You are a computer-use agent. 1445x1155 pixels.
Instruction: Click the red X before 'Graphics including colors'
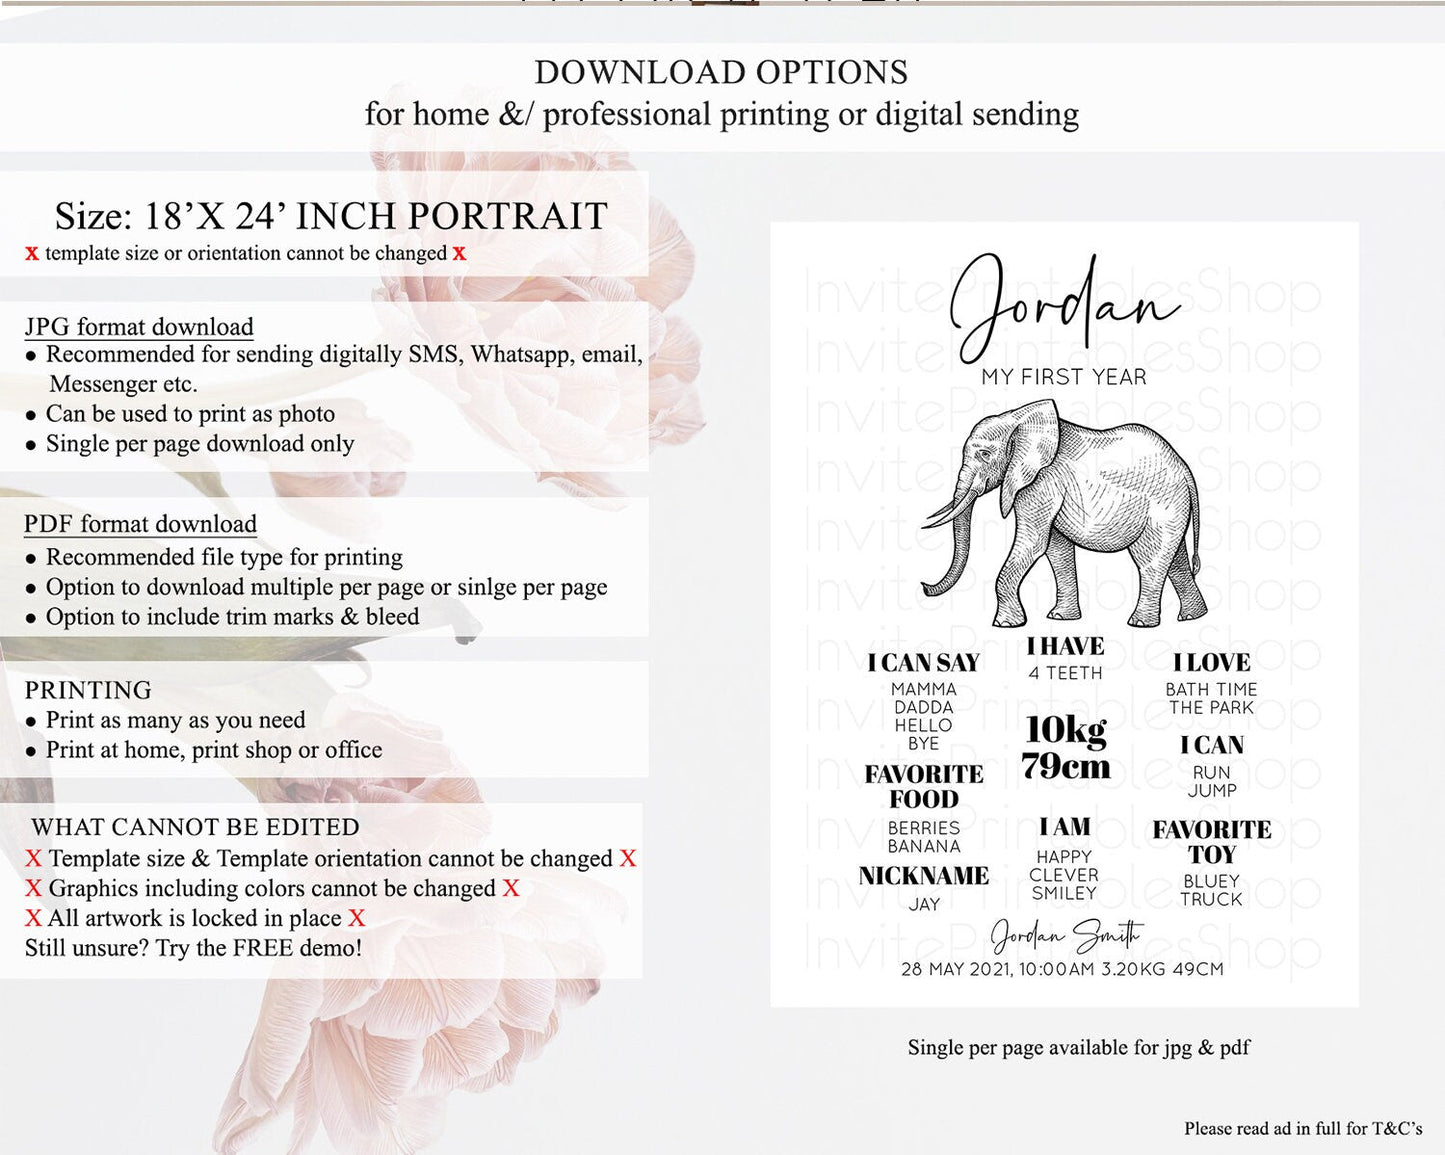point(34,888)
